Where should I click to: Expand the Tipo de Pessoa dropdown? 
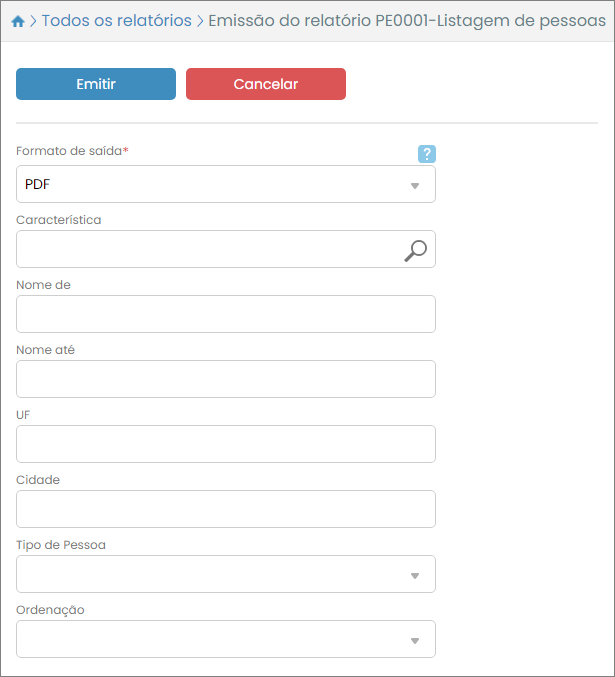(226, 574)
